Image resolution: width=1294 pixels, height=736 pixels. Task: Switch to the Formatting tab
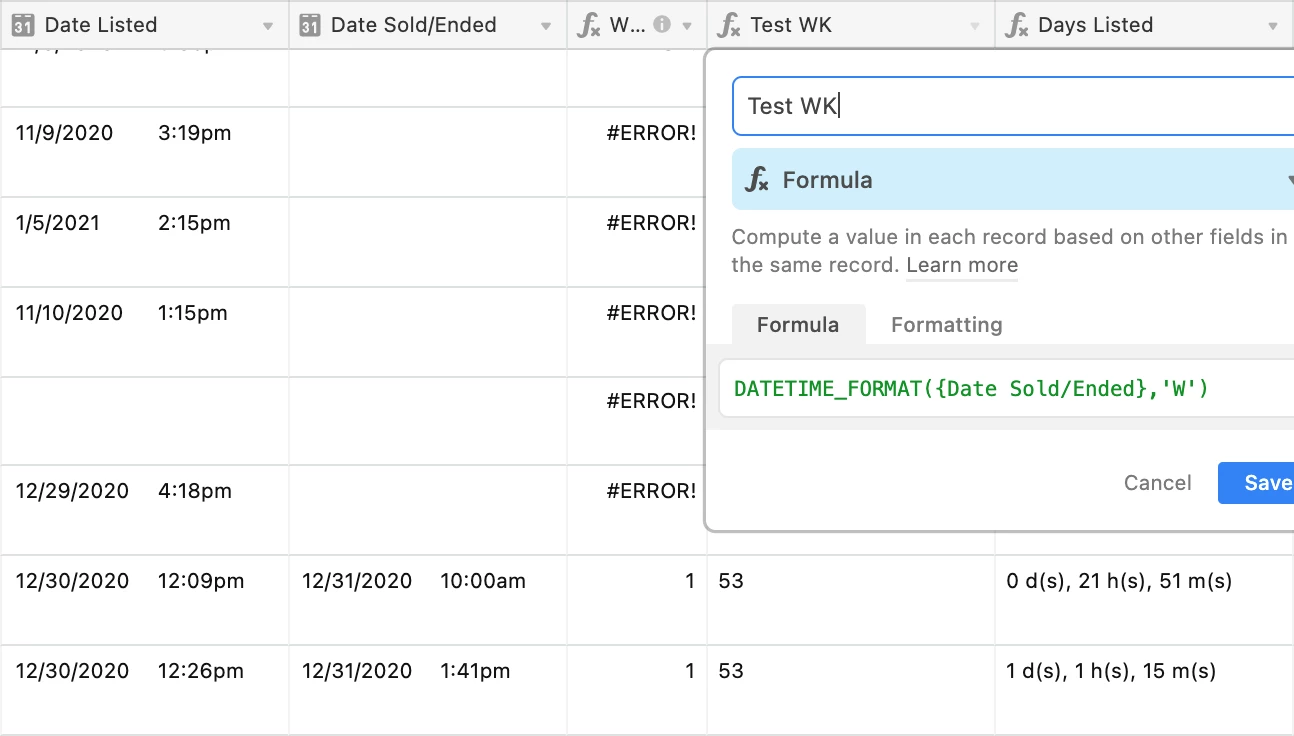tap(947, 325)
